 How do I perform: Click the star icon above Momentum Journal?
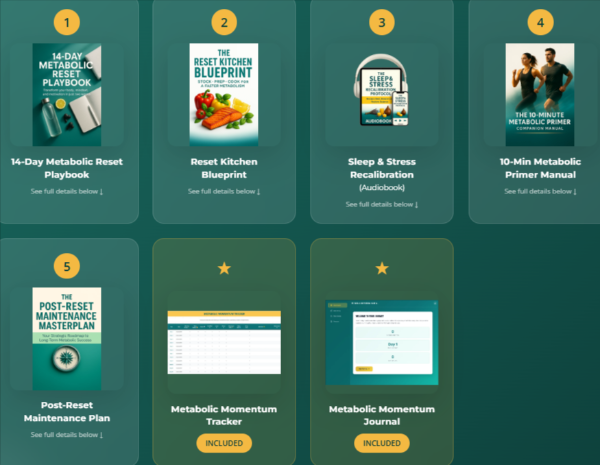click(x=382, y=268)
